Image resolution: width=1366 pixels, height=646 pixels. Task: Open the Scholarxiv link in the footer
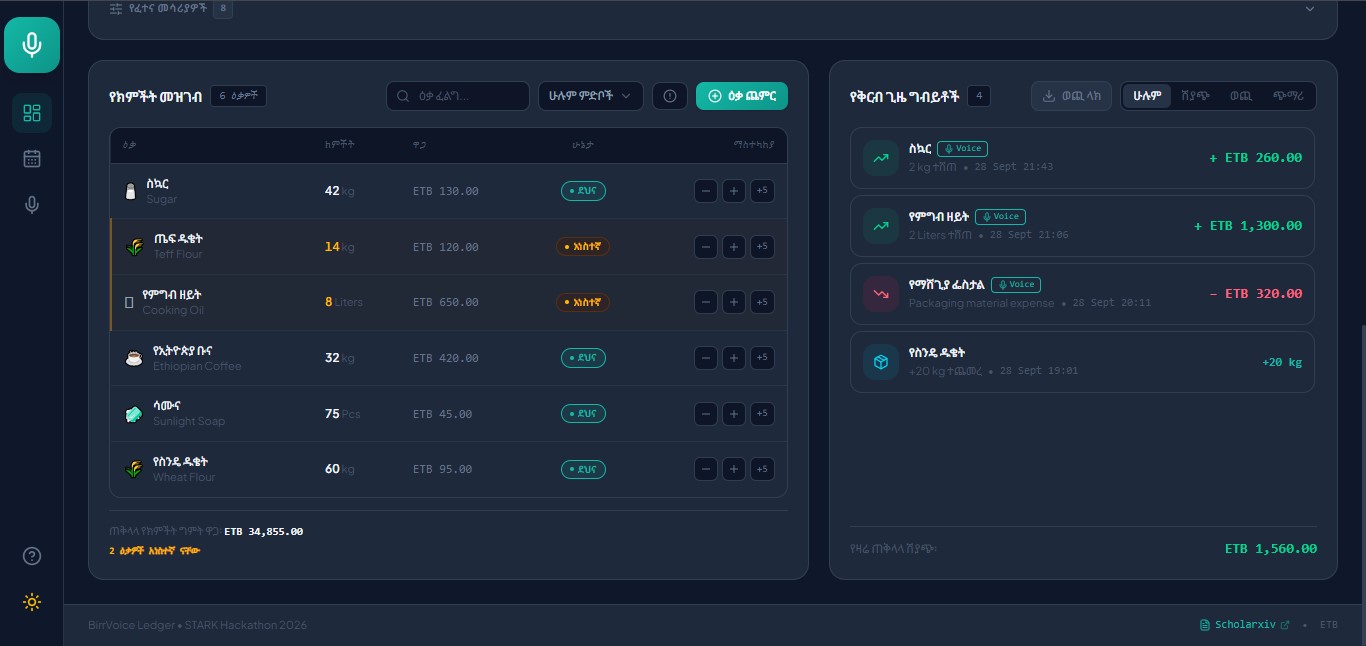1245,625
